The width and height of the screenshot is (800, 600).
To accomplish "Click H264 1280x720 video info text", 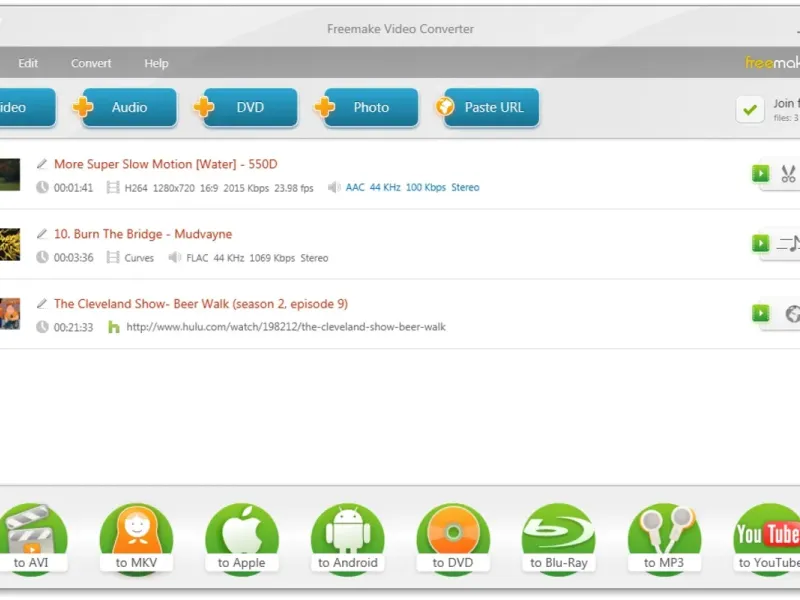I will [219, 188].
